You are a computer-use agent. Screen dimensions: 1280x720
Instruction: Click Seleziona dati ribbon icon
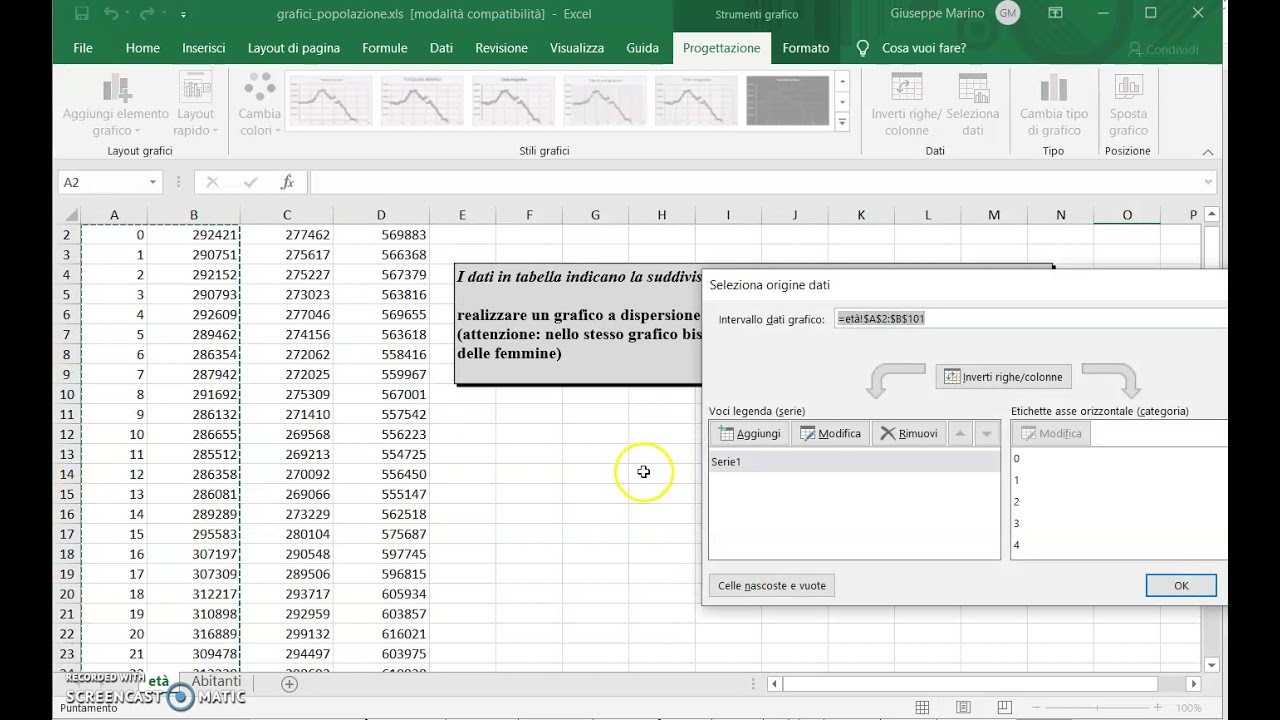[x=973, y=105]
